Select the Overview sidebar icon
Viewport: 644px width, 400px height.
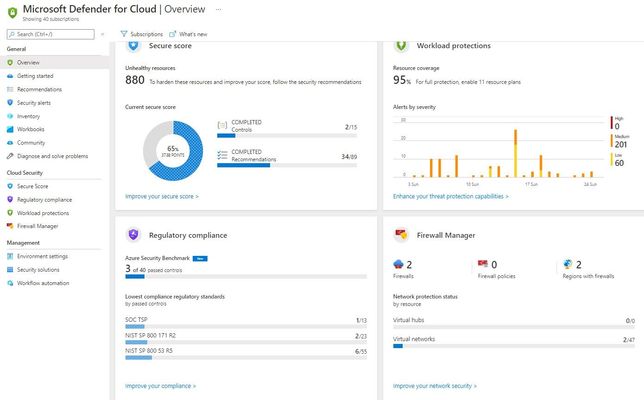click(x=10, y=62)
